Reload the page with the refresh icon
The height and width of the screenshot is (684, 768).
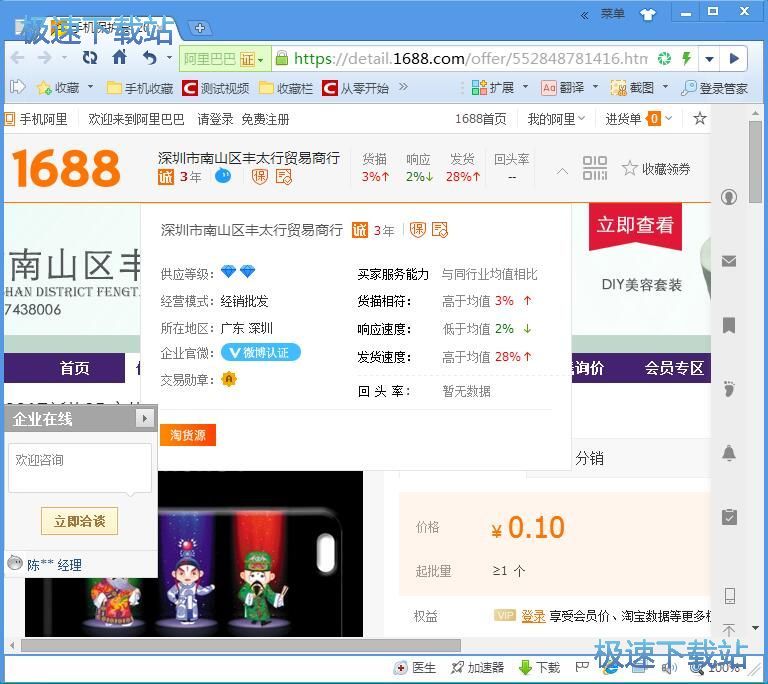[90, 58]
